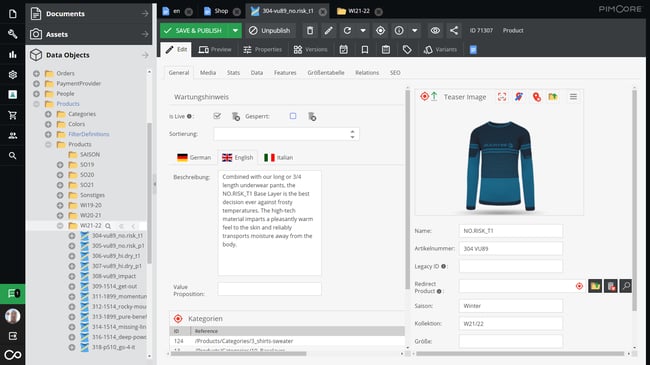Open the Save & Publish dropdown arrow

tap(235, 31)
